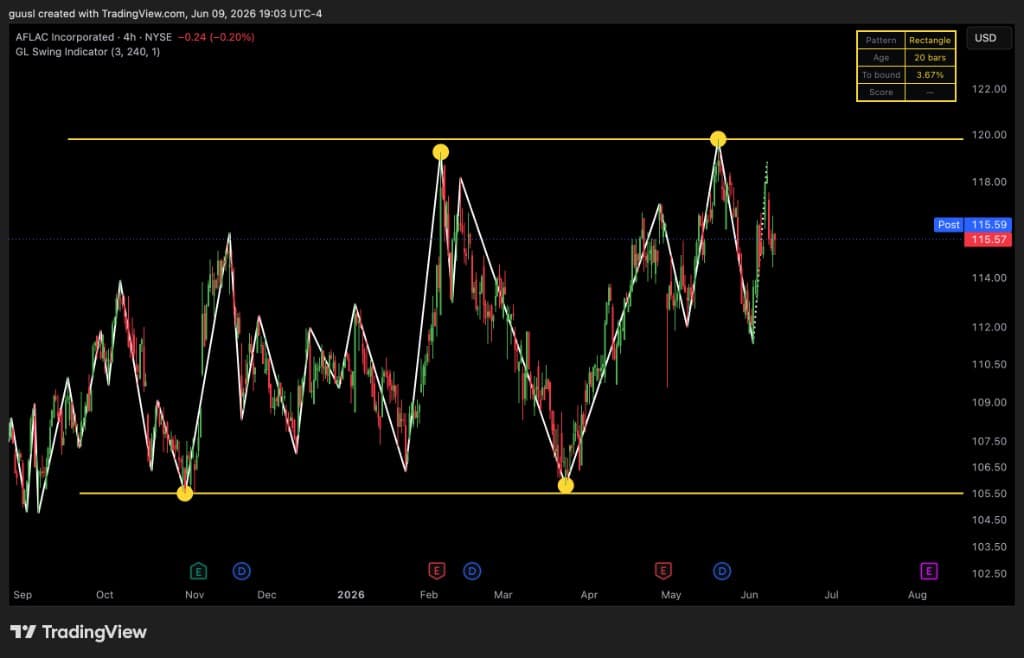
Task: Click the 'Feb' label on the time axis
Action: point(428,595)
